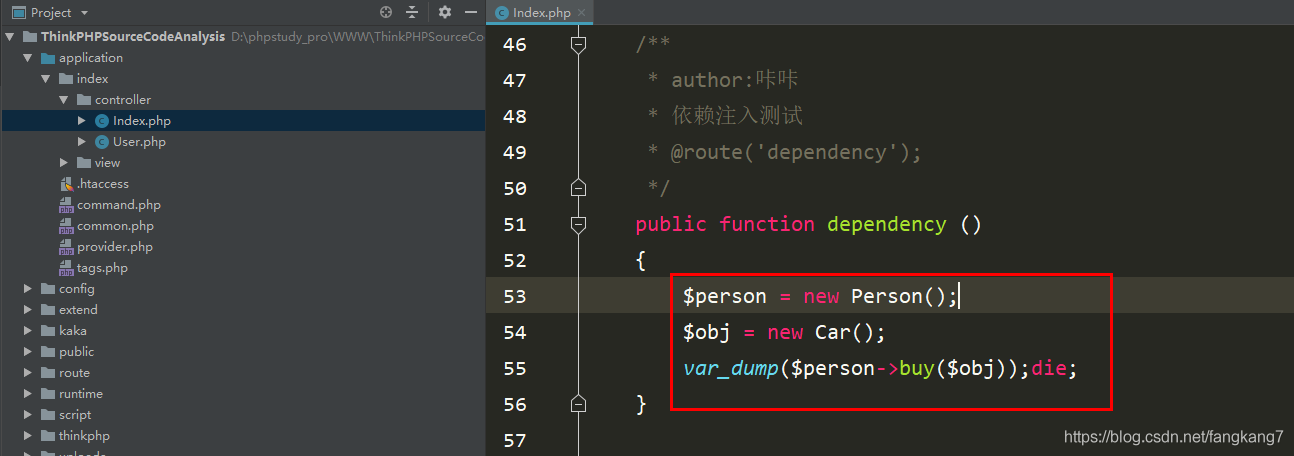Click the application folder icon

pyautogui.click(x=48, y=58)
